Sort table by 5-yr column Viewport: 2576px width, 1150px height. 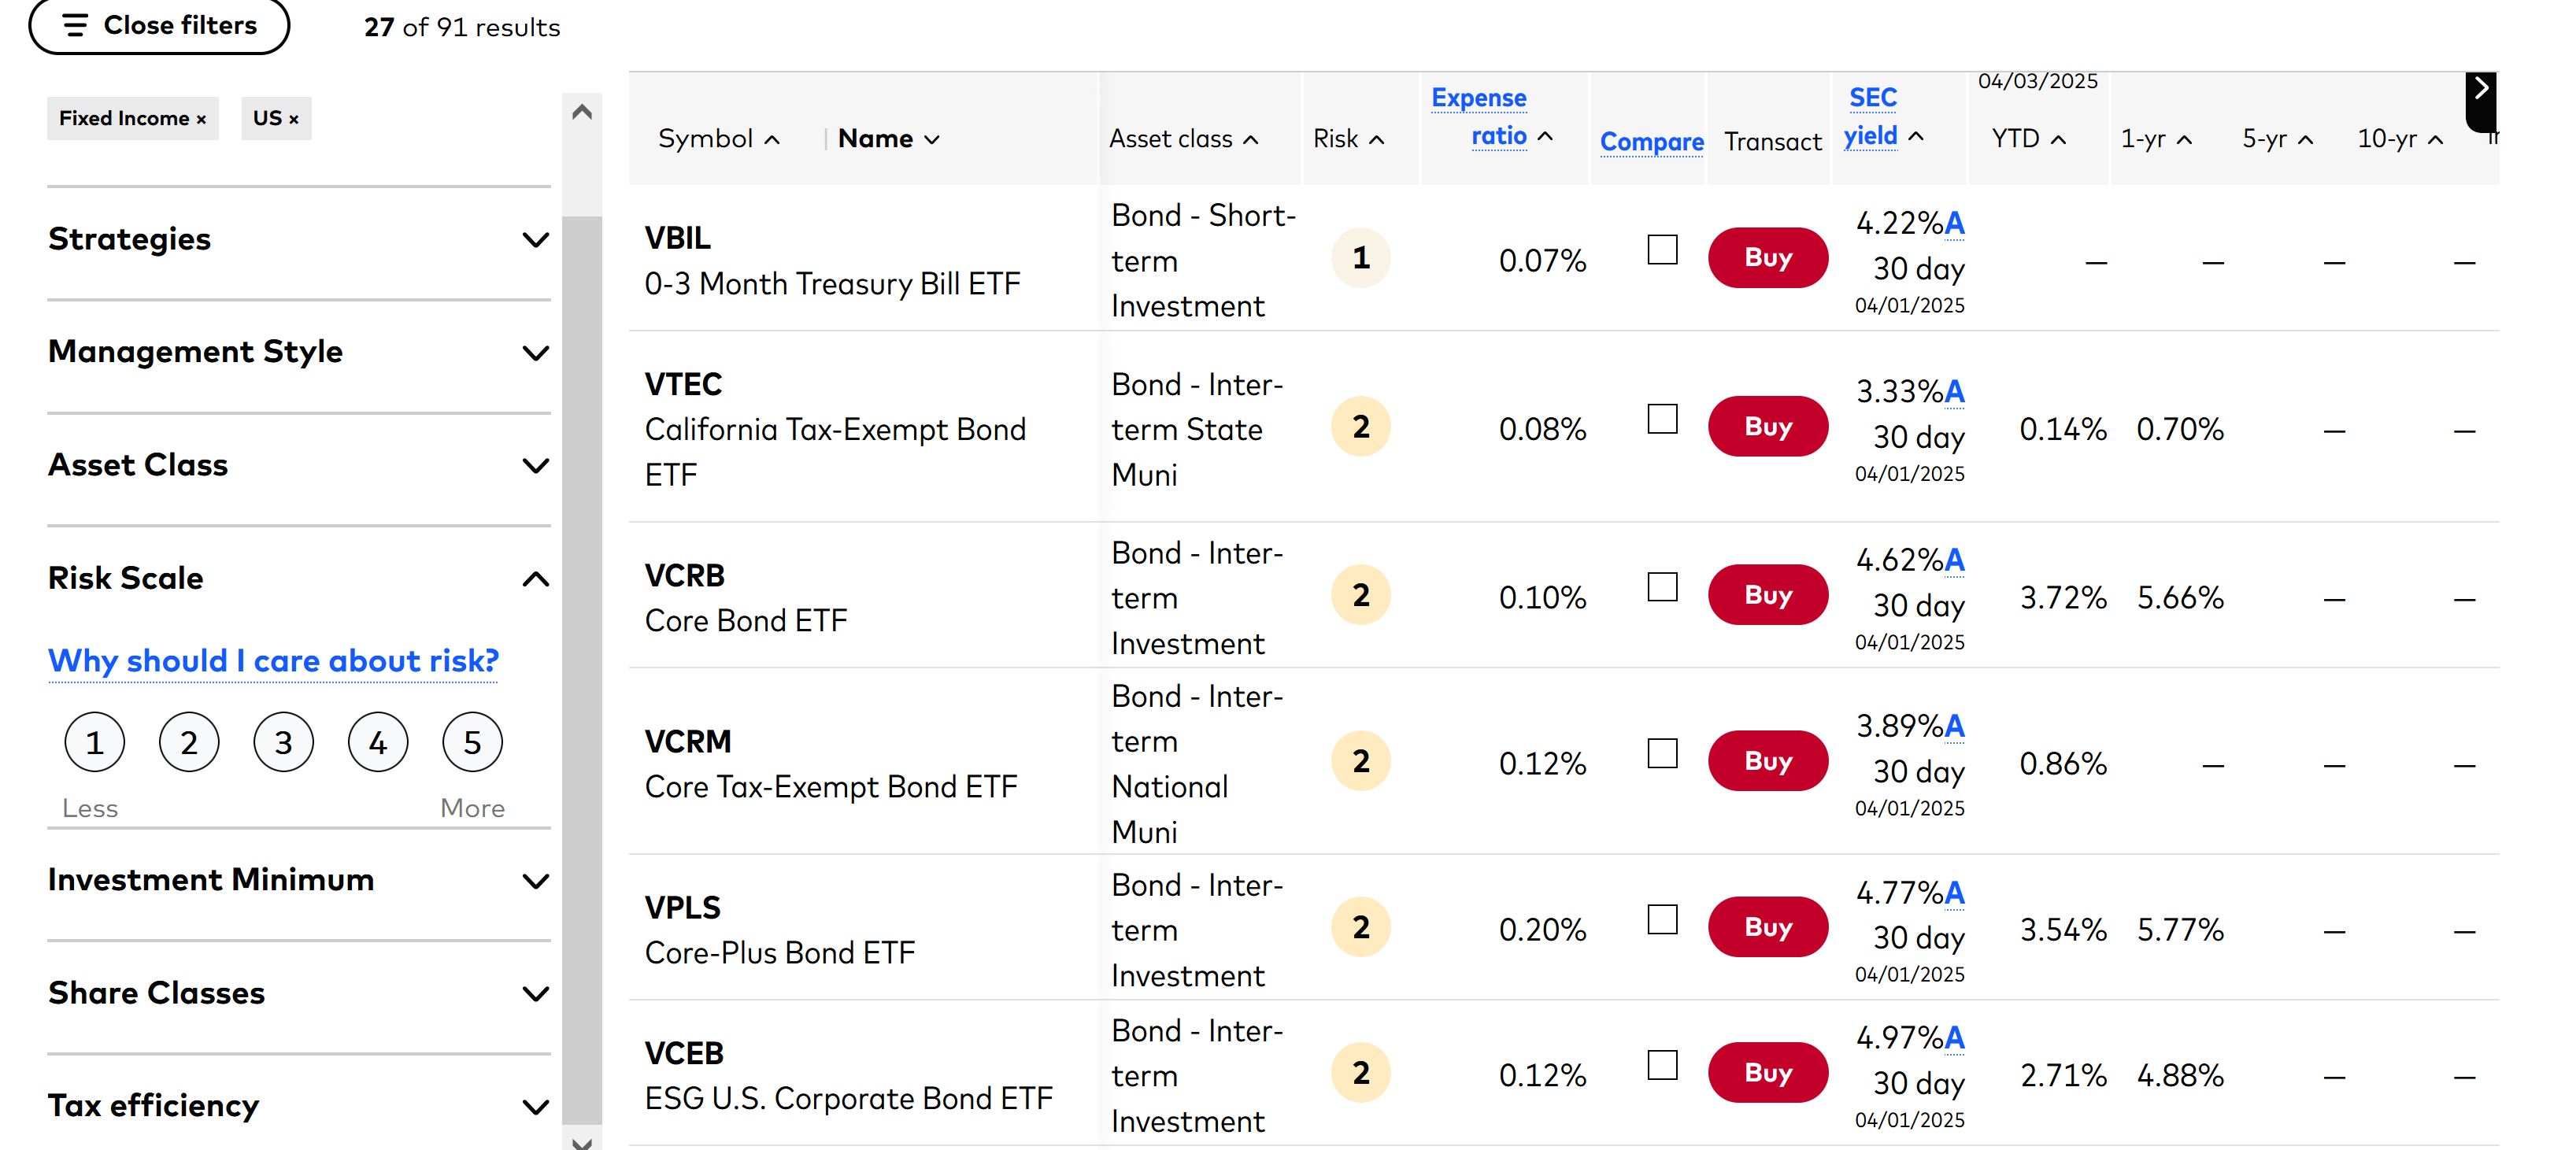[2277, 139]
